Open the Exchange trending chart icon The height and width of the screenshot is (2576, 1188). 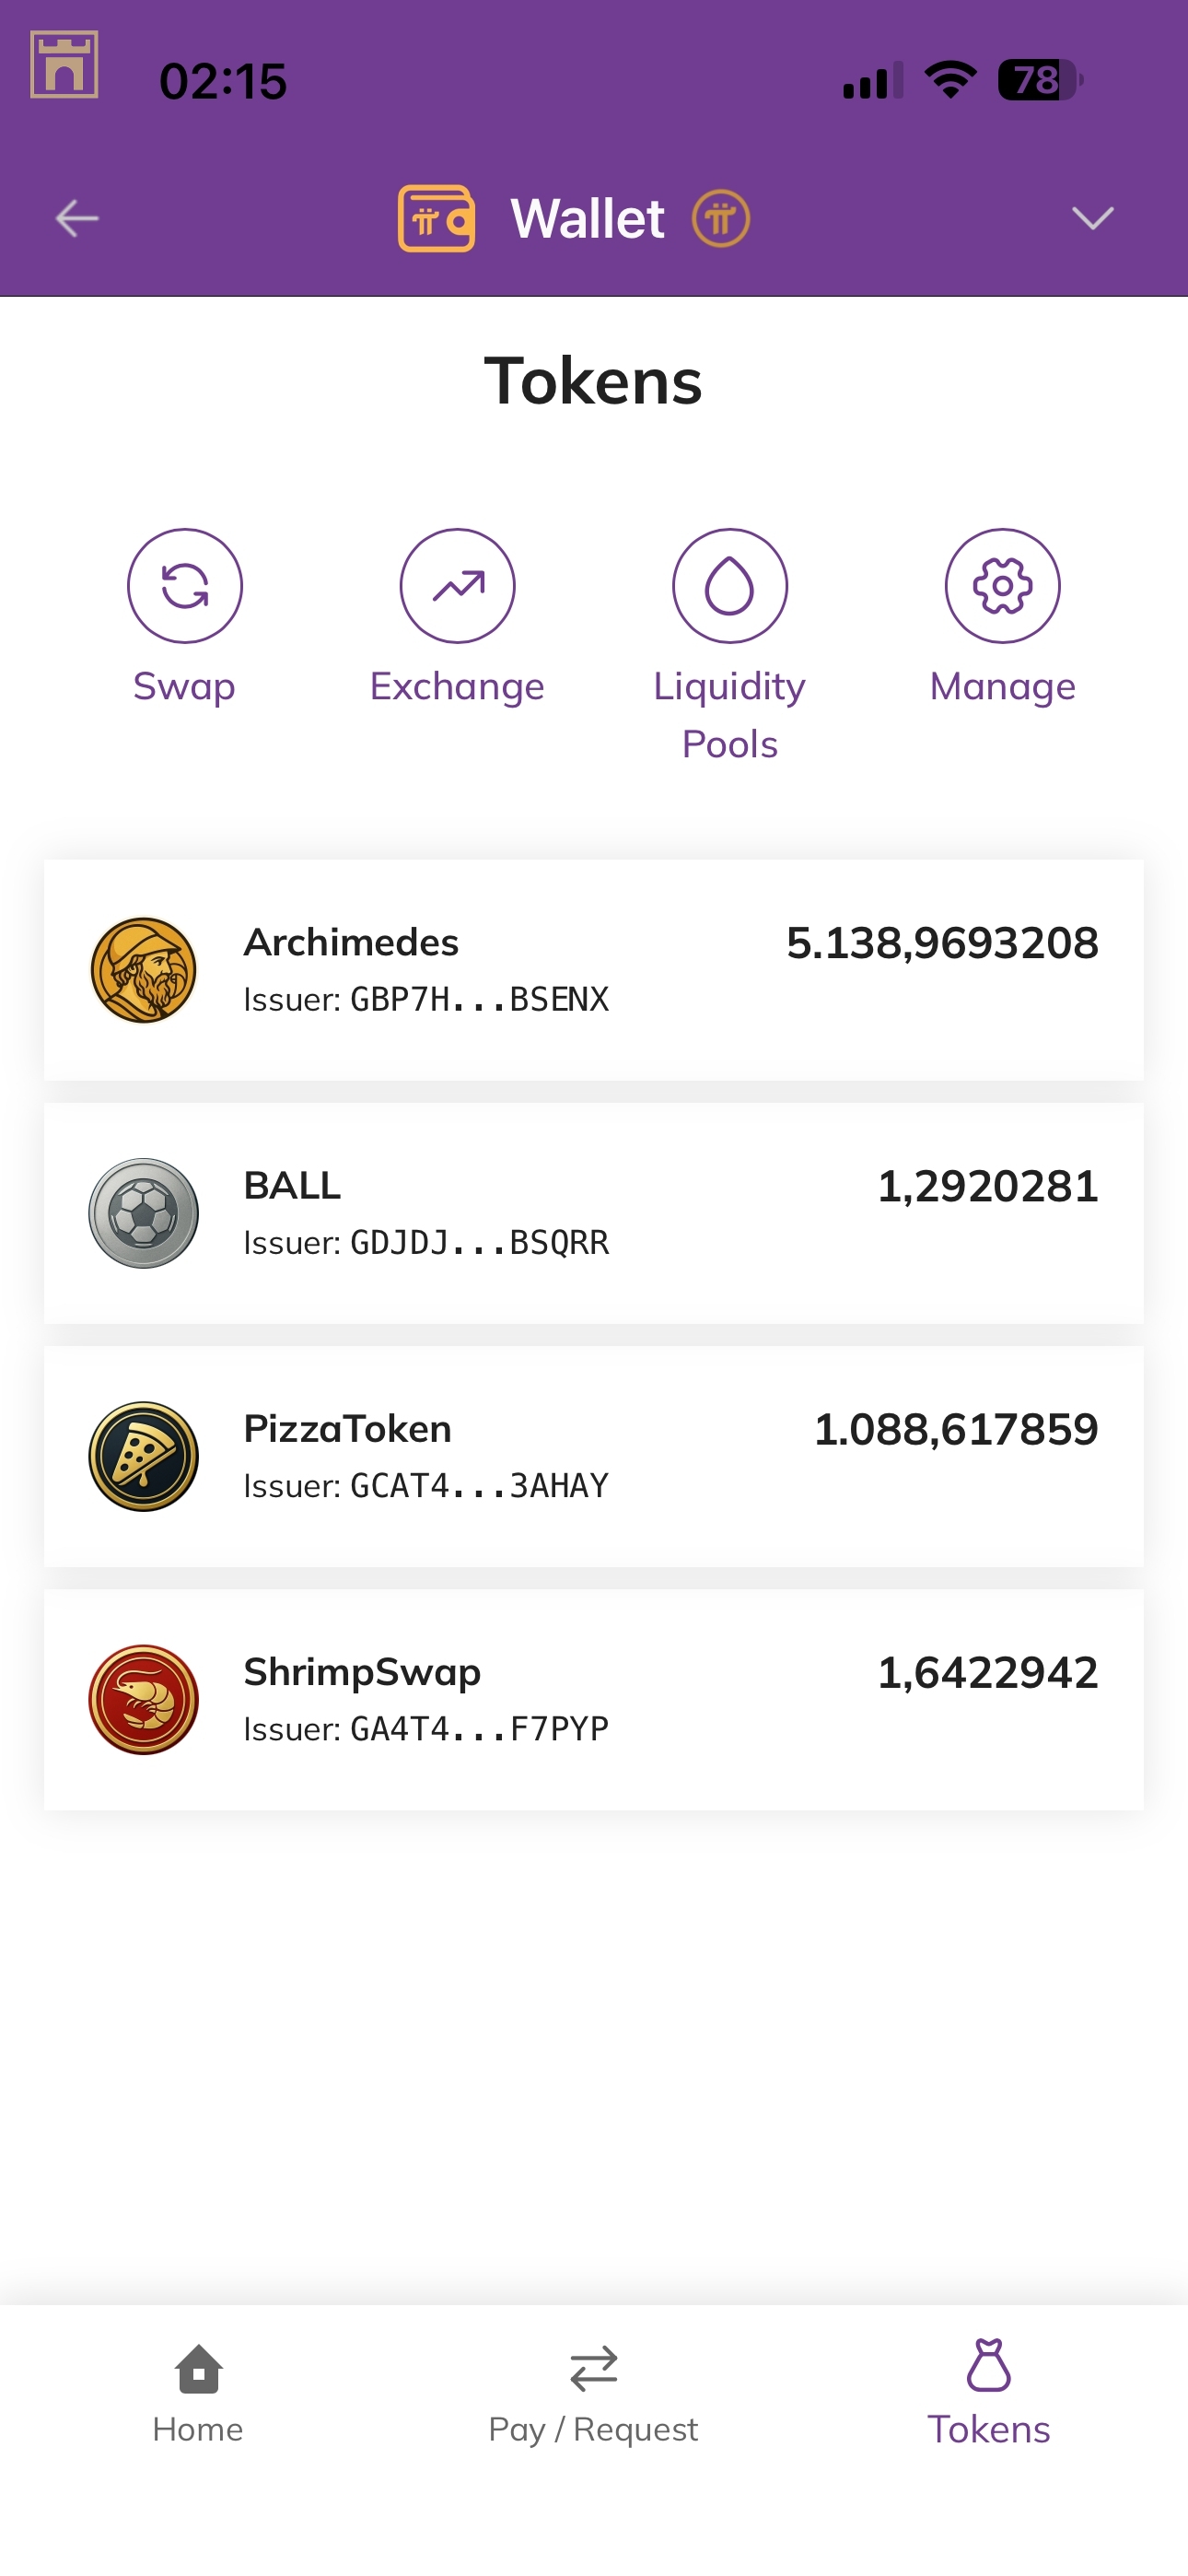pyautogui.click(x=457, y=586)
